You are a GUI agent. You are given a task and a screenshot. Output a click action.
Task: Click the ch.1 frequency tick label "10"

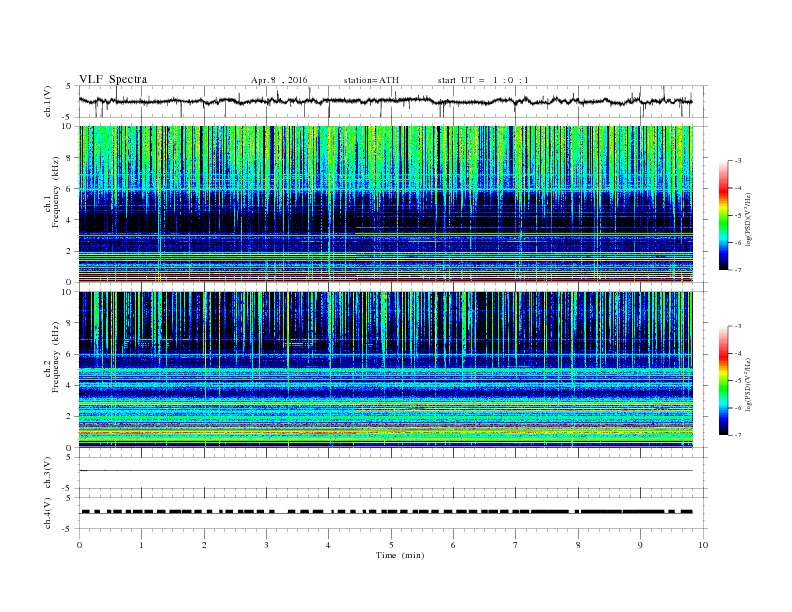tap(68, 126)
